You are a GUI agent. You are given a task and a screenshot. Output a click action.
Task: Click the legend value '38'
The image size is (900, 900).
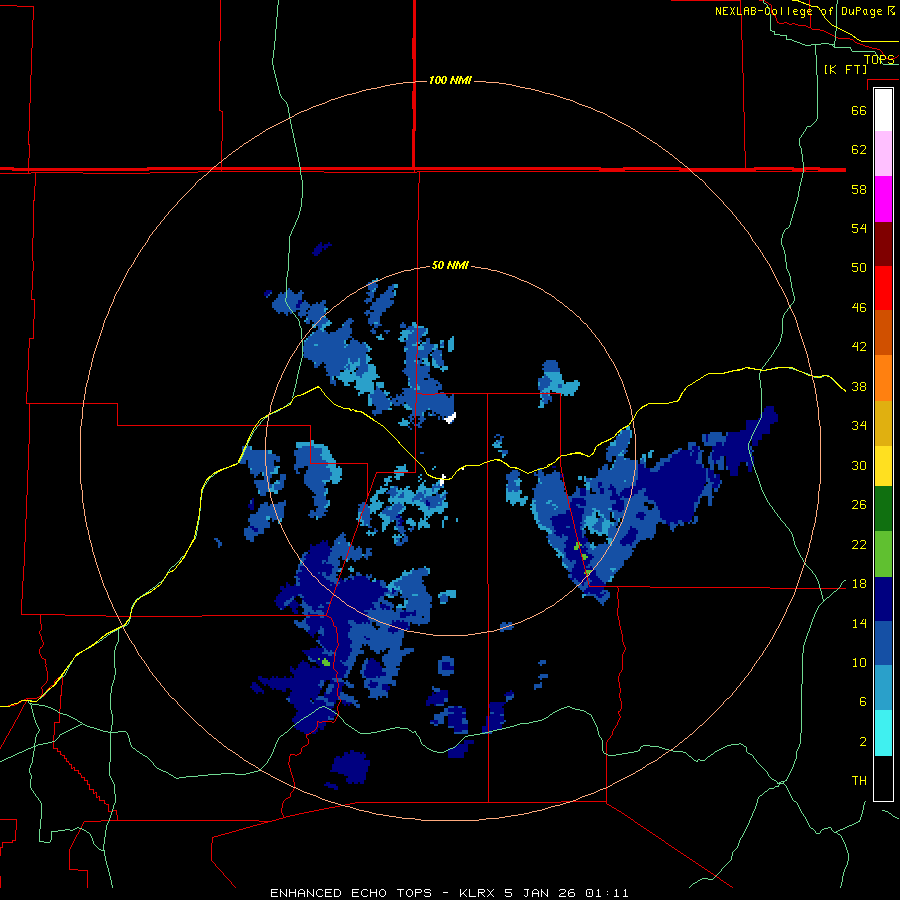point(859,386)
